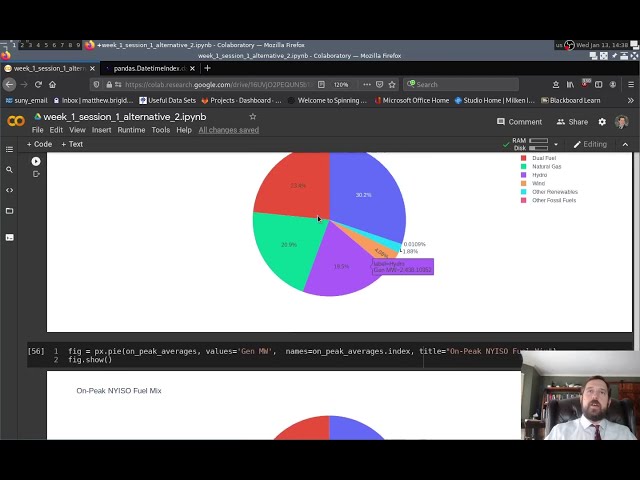
Task: Click the purple 18.5% Hydro slice
Action: click(339, 265)
